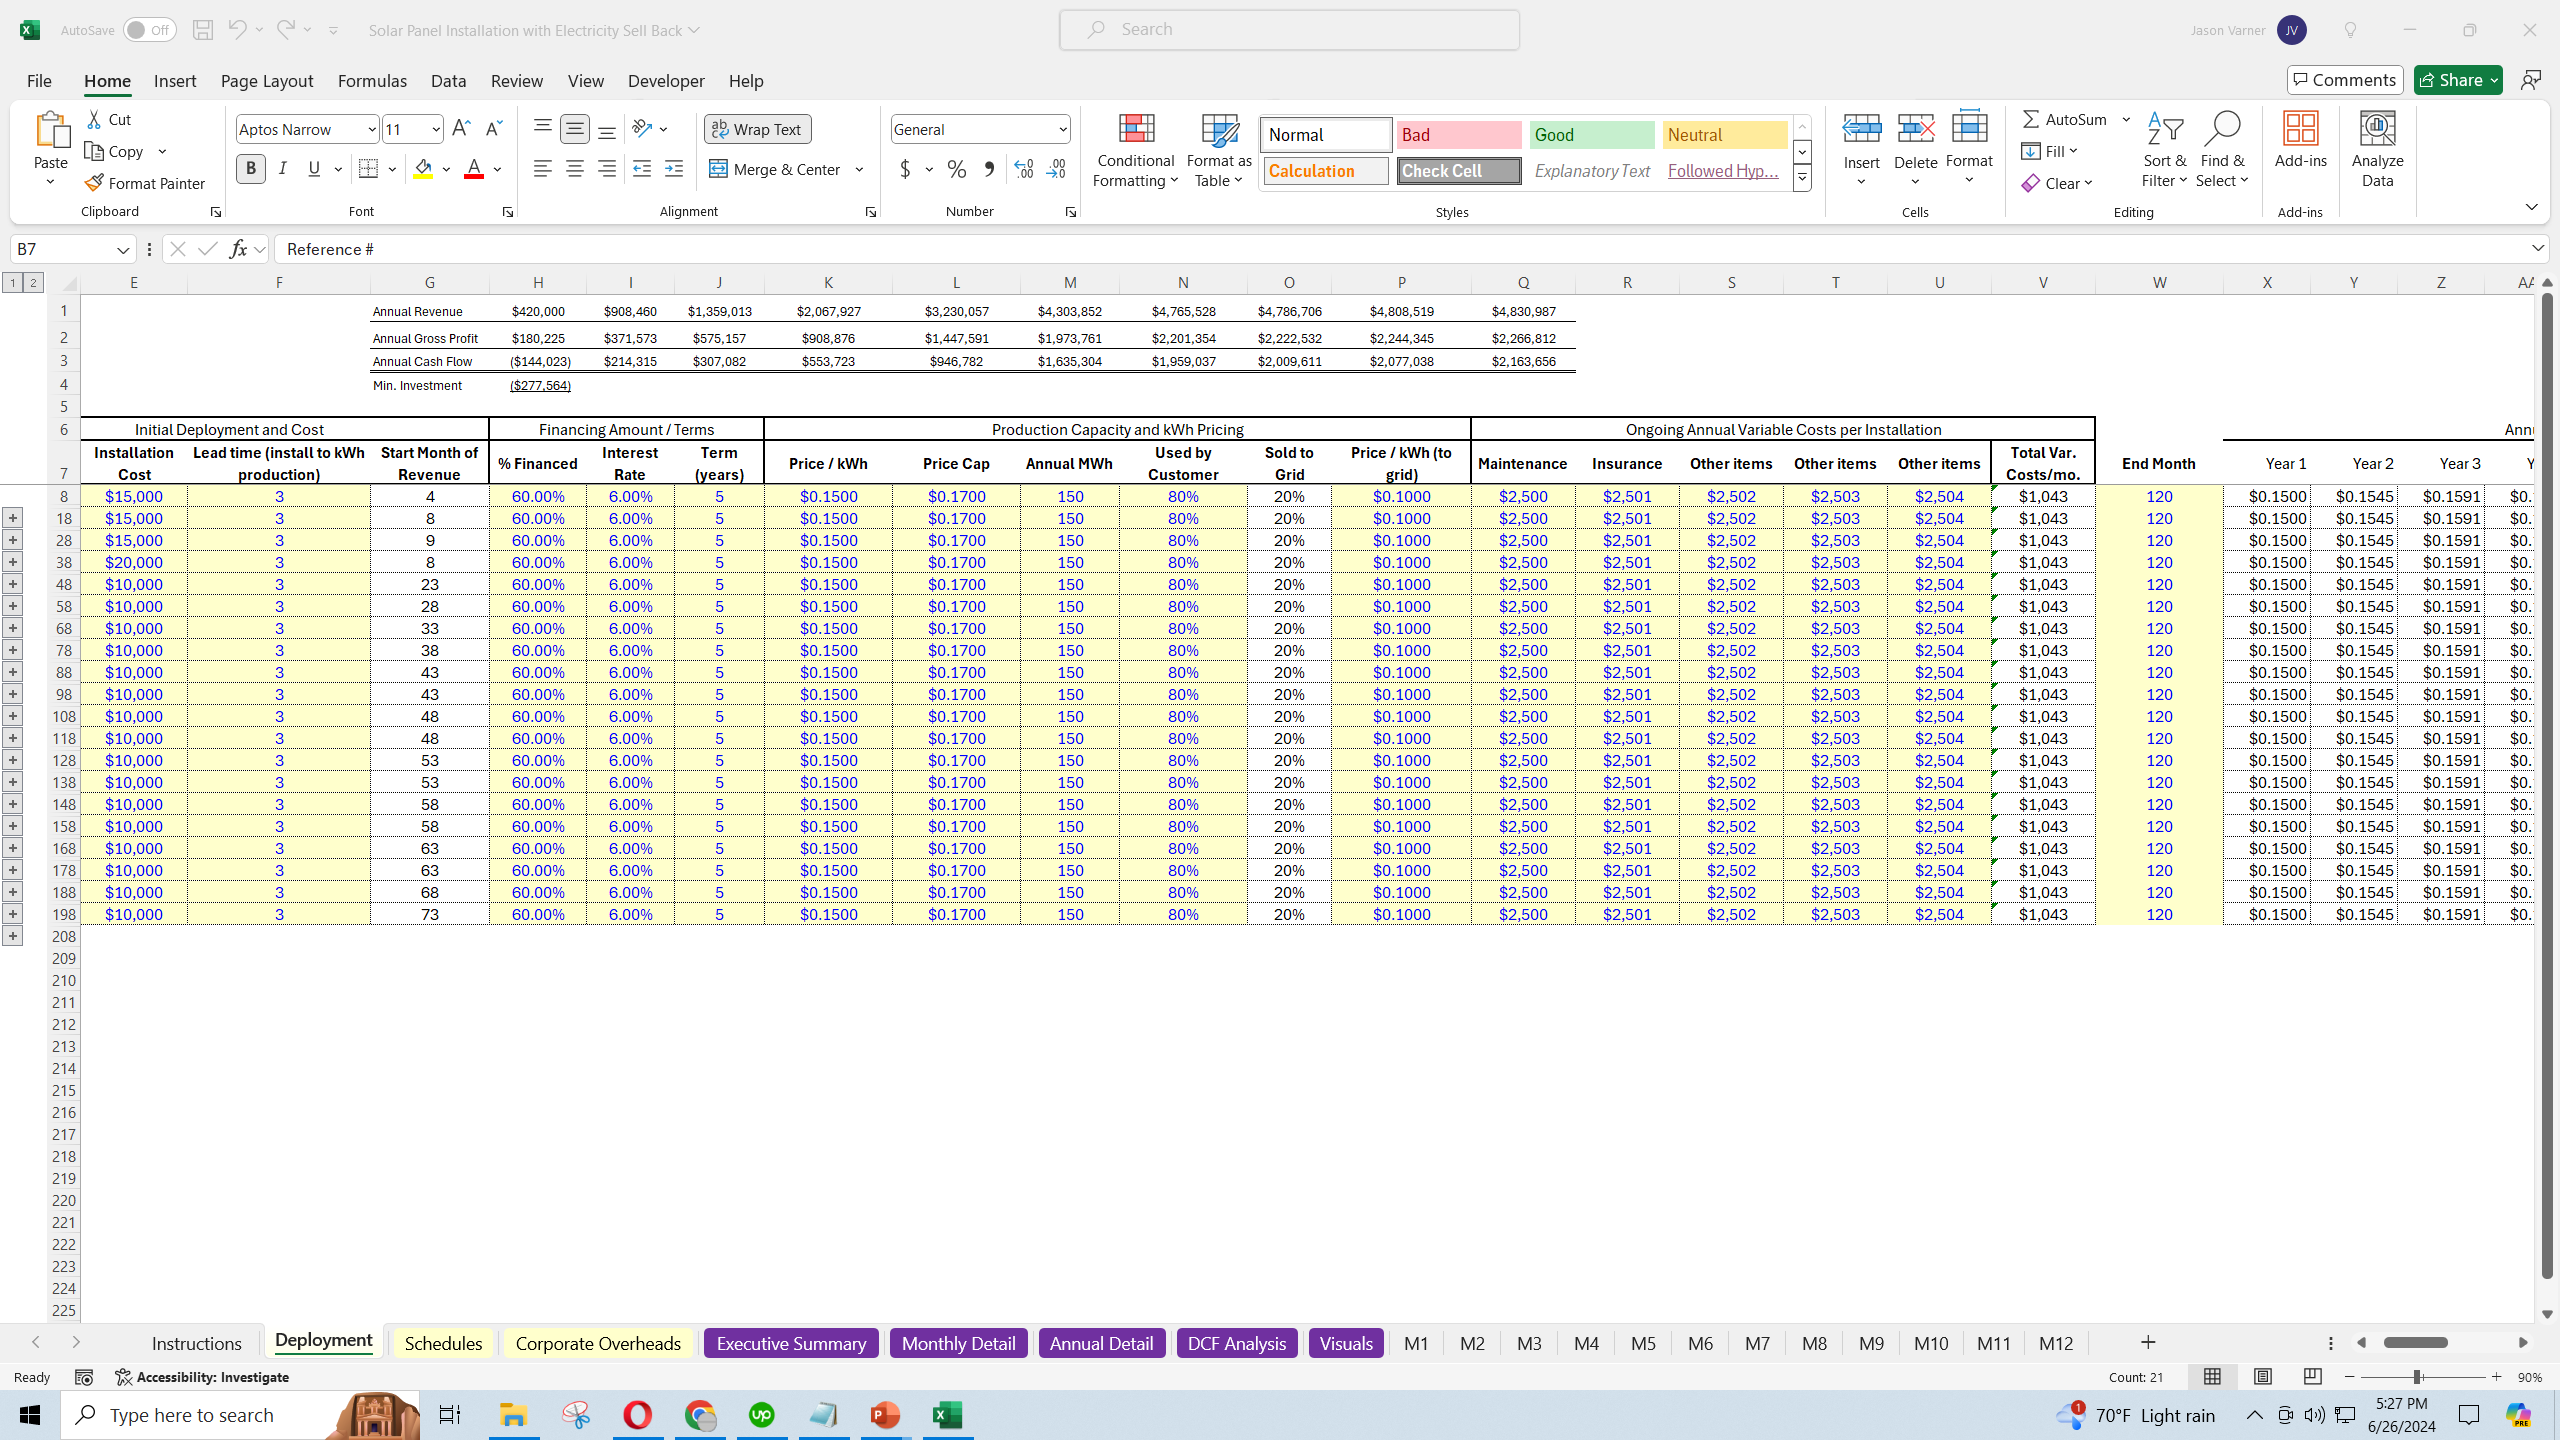Click the Undo arrow icon

[x=237, y=30]
